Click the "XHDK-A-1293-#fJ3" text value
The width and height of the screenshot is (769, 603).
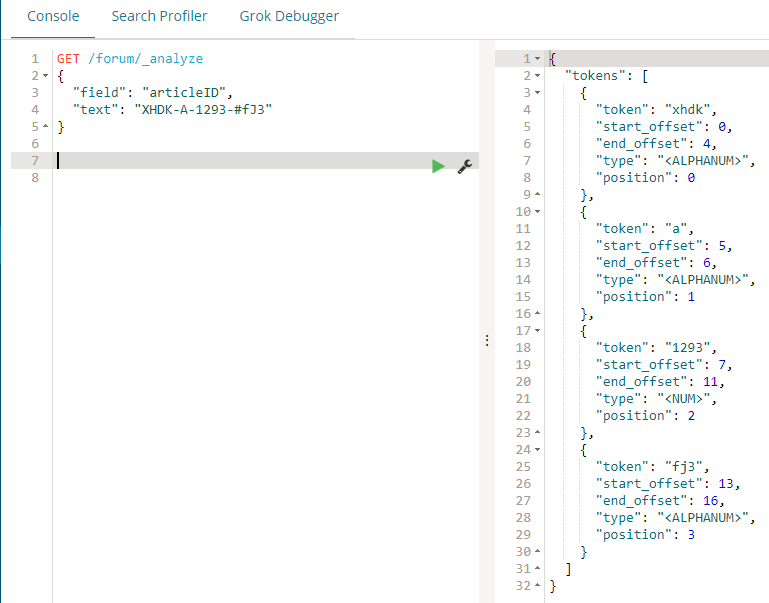(203, 110)
